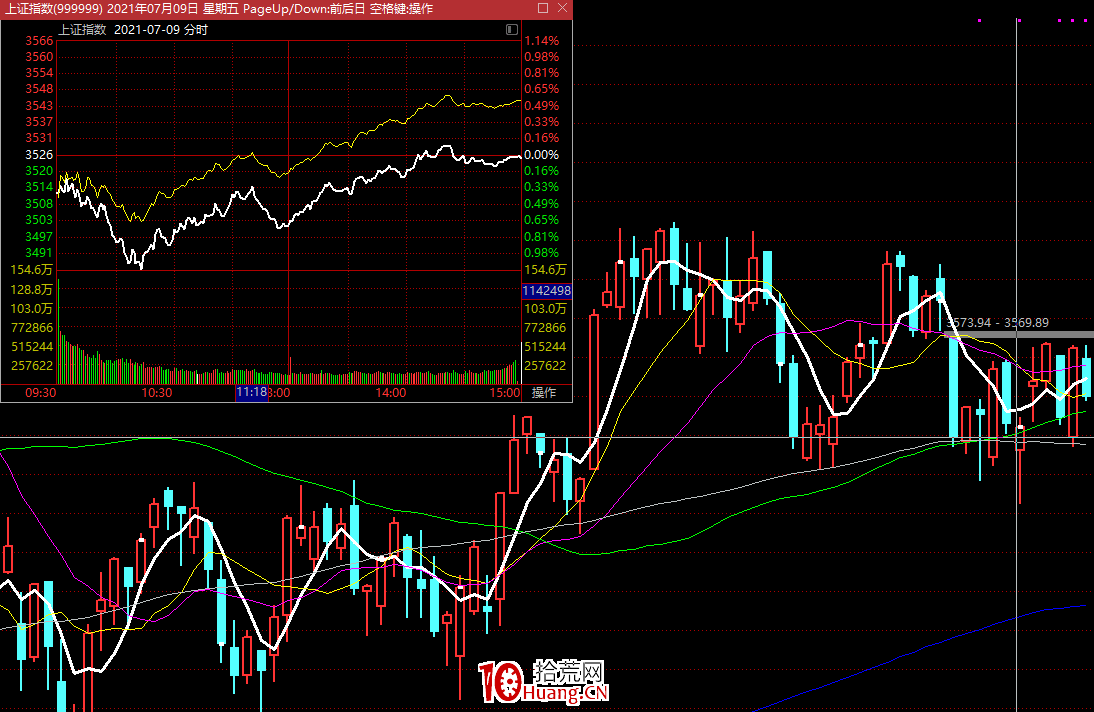Click the green price label 3508

39,203
